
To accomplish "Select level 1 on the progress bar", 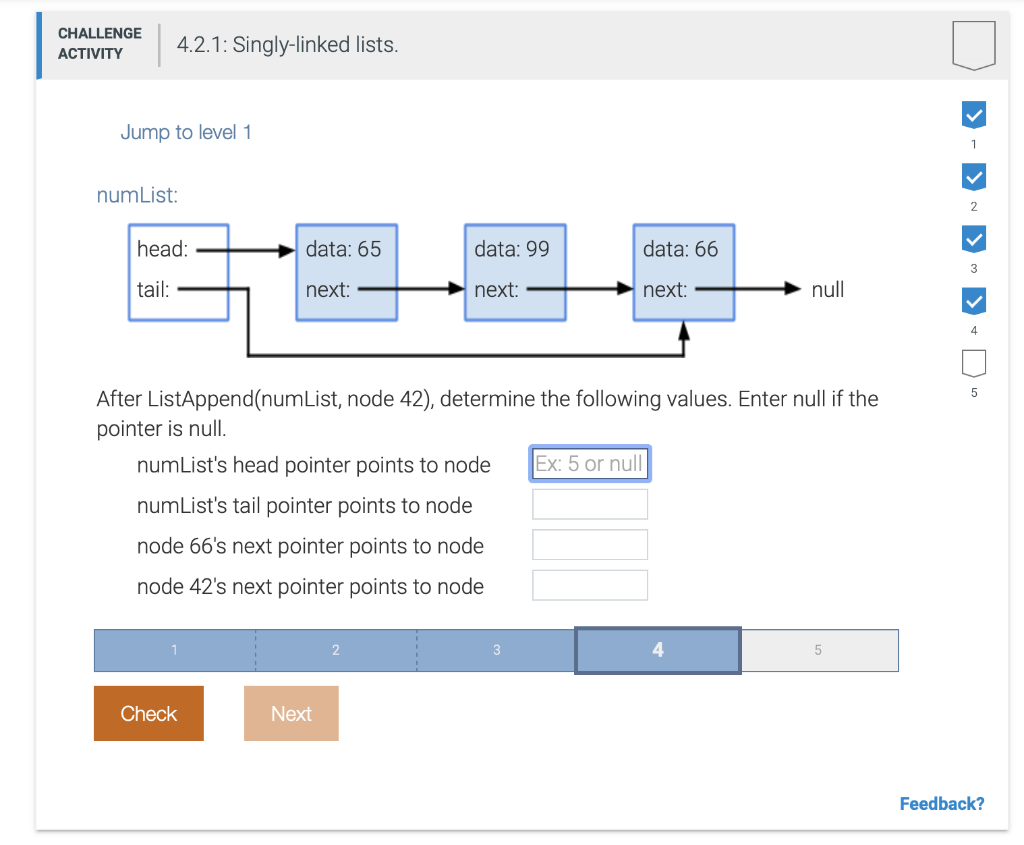I will 174,650.
